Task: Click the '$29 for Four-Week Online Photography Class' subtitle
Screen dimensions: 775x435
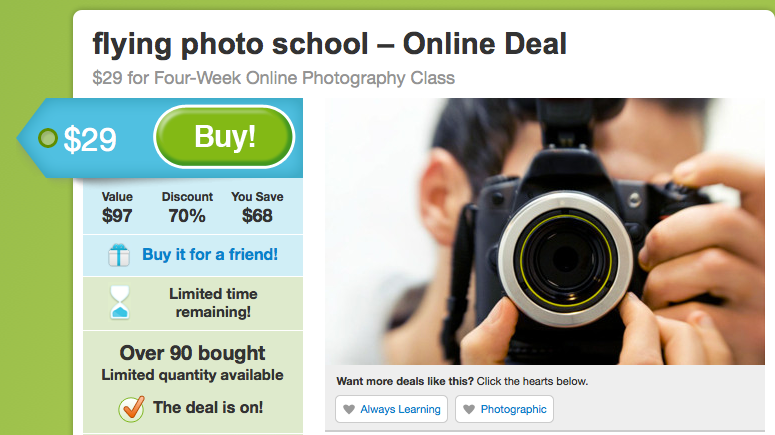Action: 273,78
